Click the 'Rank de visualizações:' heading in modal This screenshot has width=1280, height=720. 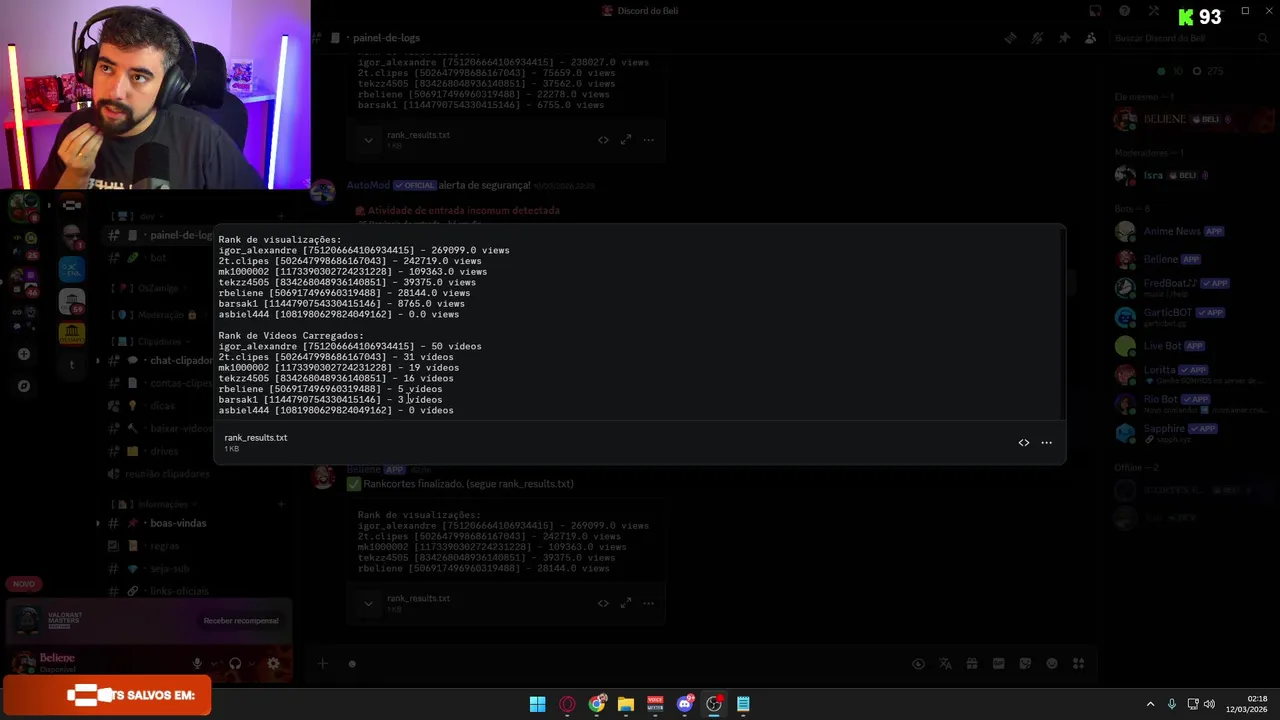click(280, 239)
